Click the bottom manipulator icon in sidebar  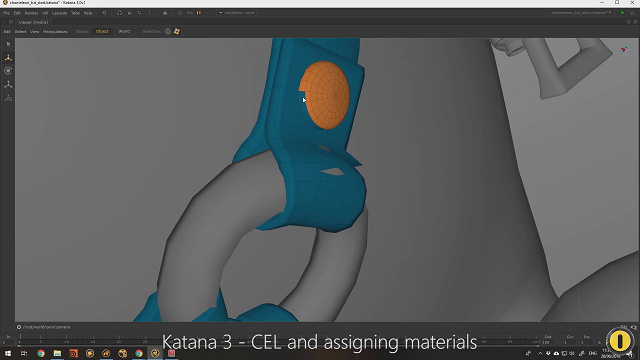click(x=8, y=98)
